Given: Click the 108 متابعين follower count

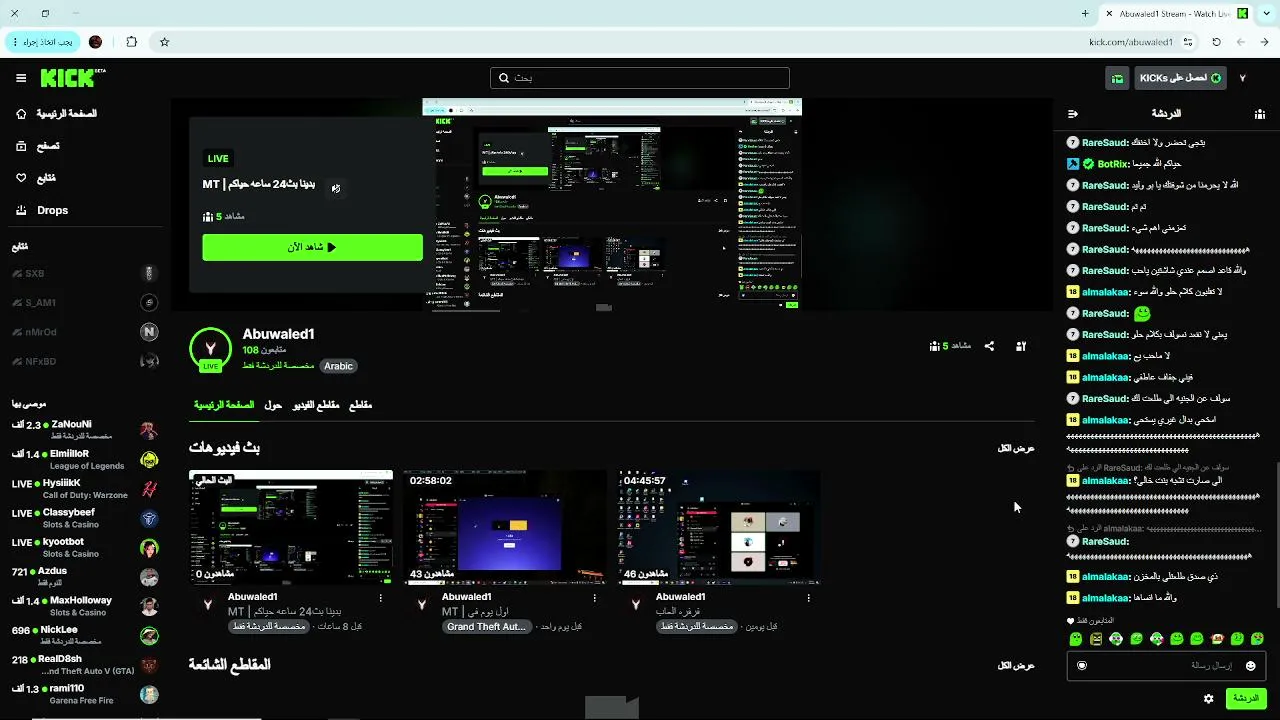Looking at the screenshot, I should coord(265,351).
